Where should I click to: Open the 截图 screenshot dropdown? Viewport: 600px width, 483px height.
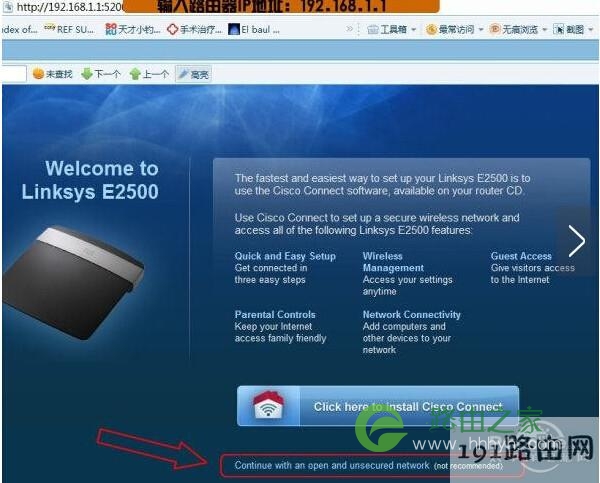click(x=573, y=29)
